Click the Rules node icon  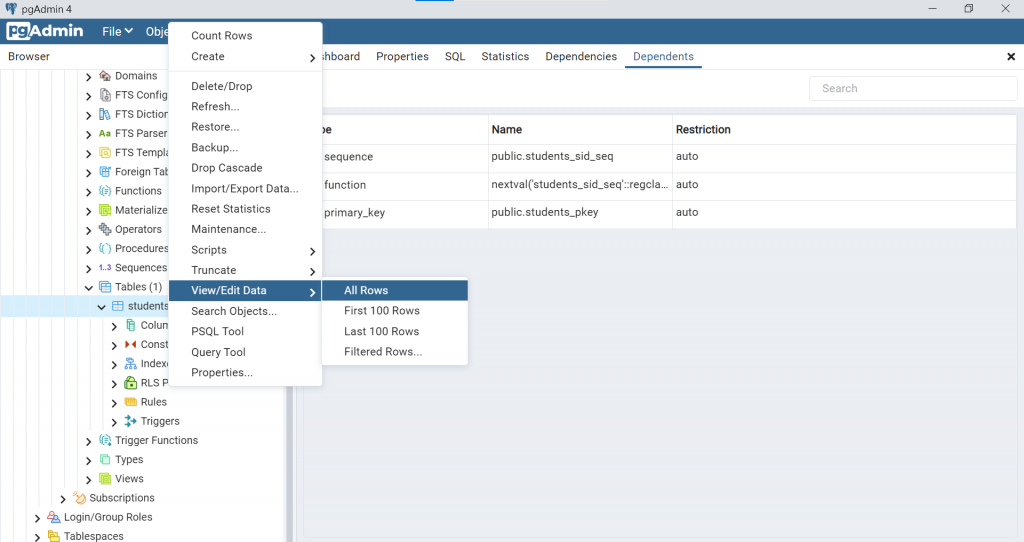coord(131,402)
